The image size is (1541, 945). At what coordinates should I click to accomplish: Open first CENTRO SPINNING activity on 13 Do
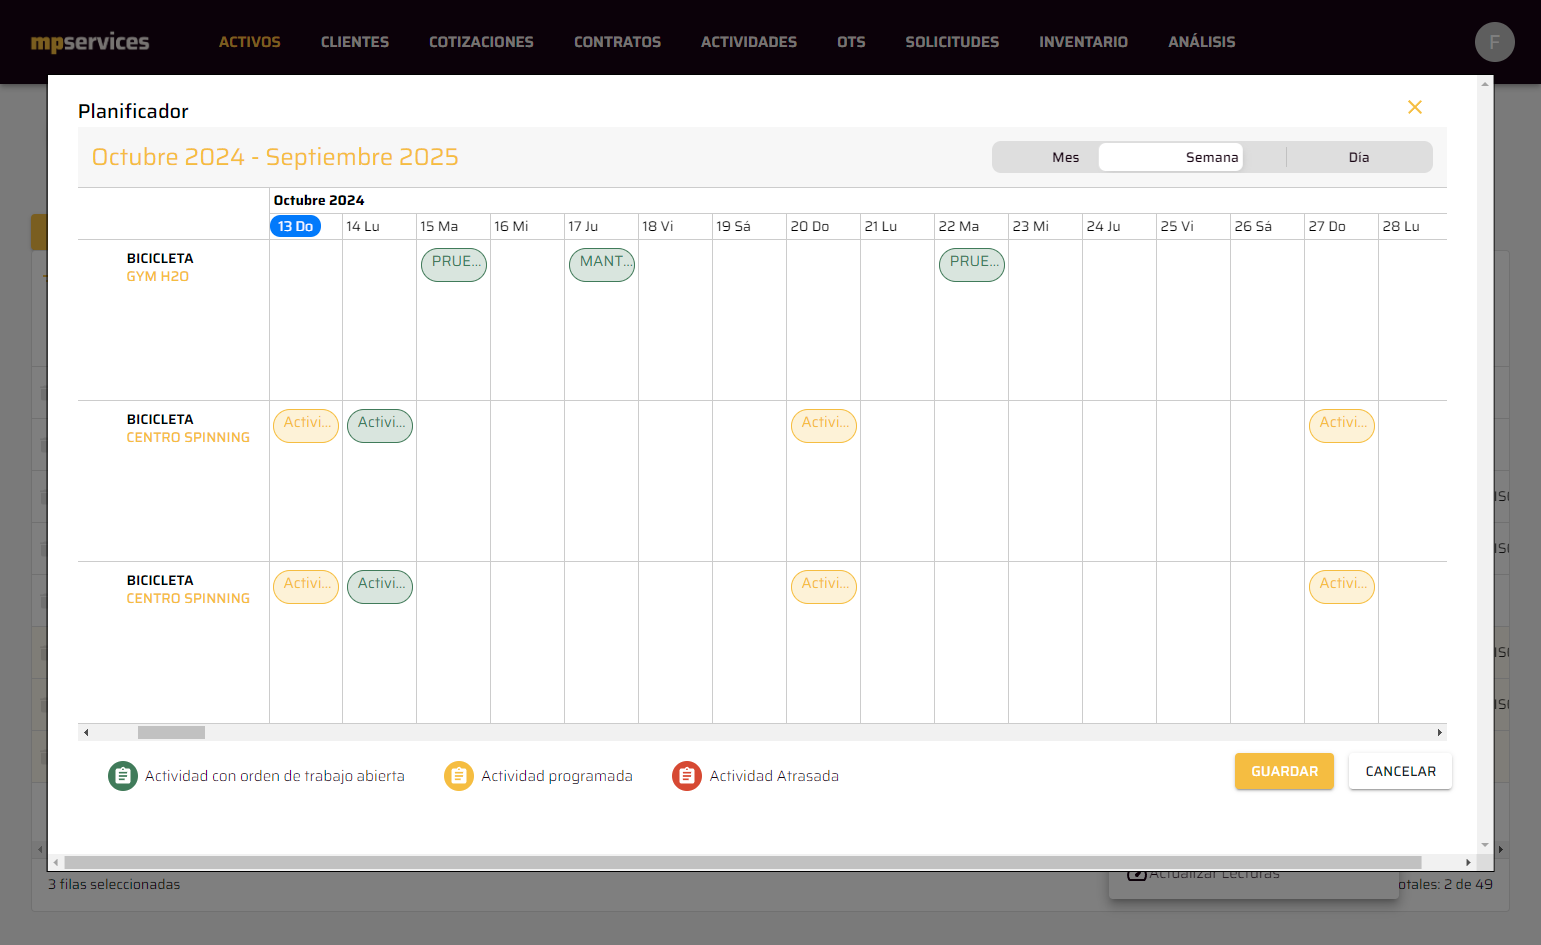[306, 425]
